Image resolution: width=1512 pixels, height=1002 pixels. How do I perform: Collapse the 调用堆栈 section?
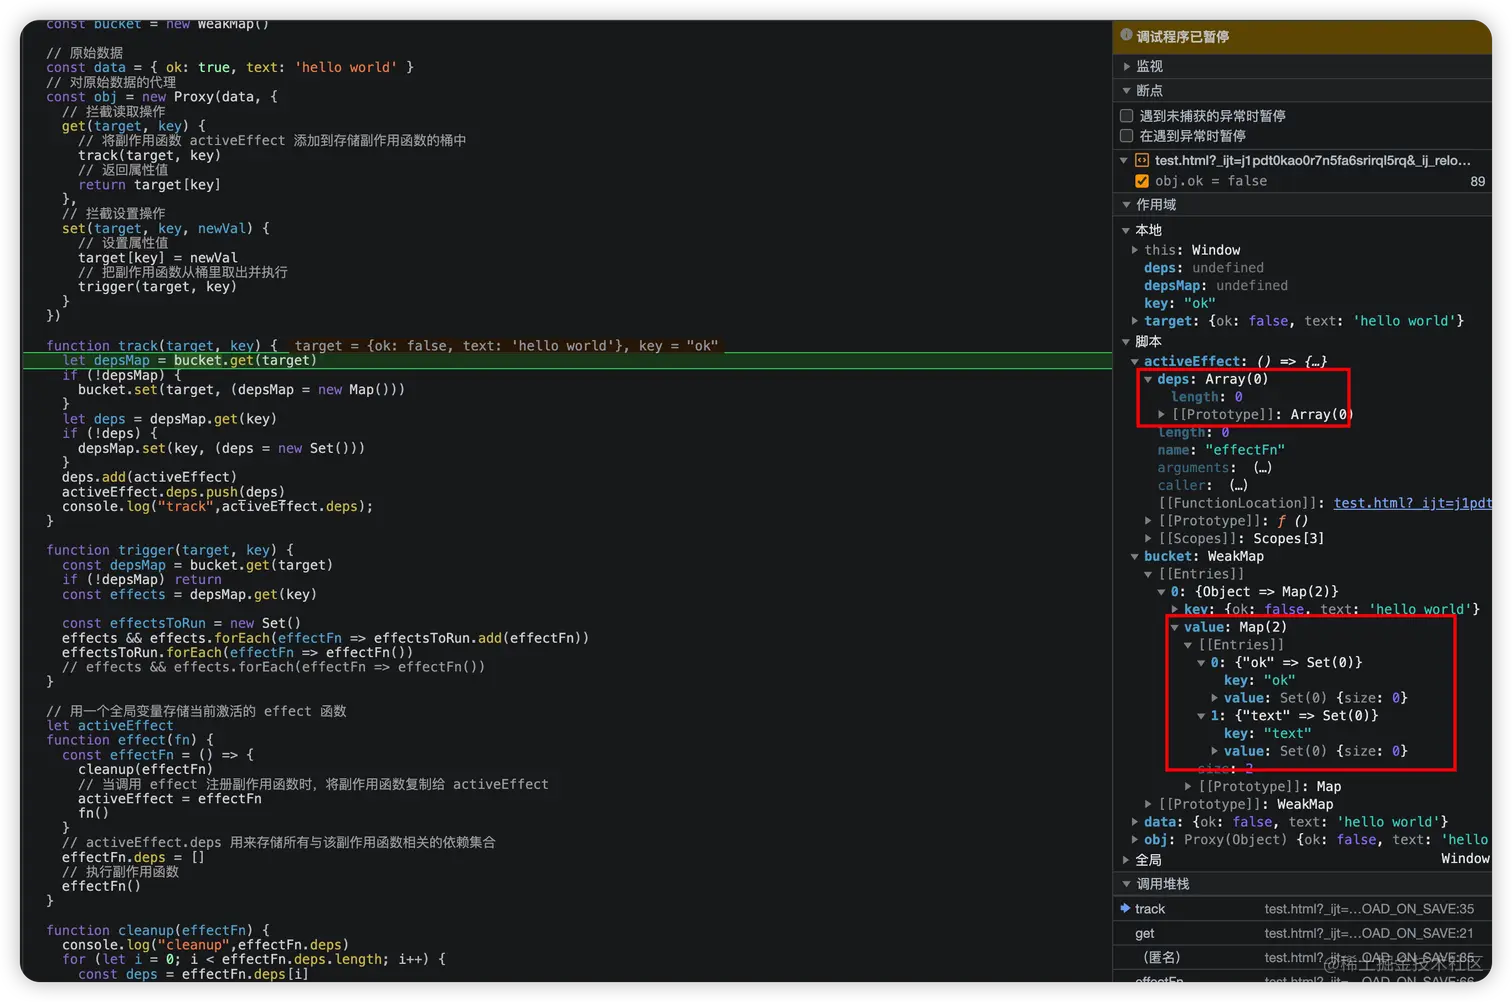tap(1127, 884)
